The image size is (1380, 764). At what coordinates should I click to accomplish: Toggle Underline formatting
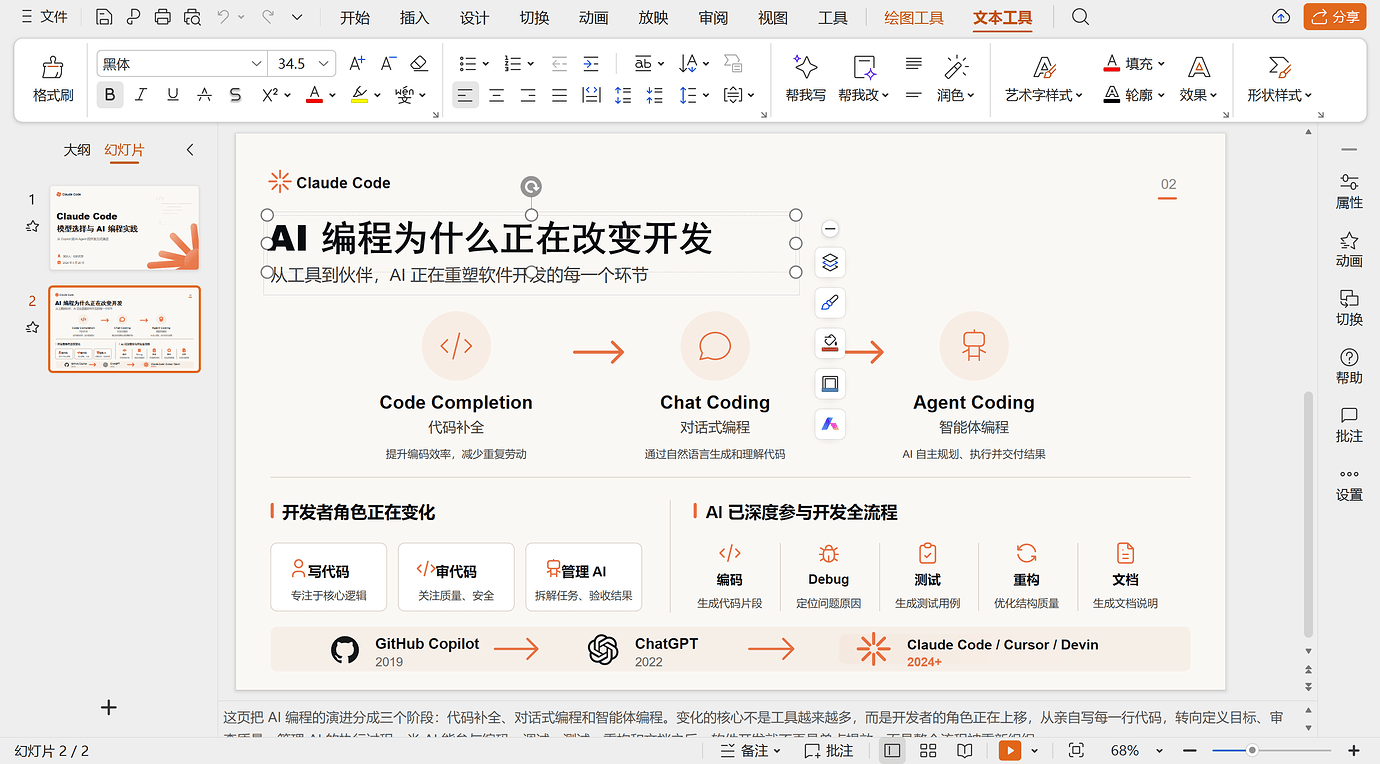pyautogui.click(x=173, y=95)
